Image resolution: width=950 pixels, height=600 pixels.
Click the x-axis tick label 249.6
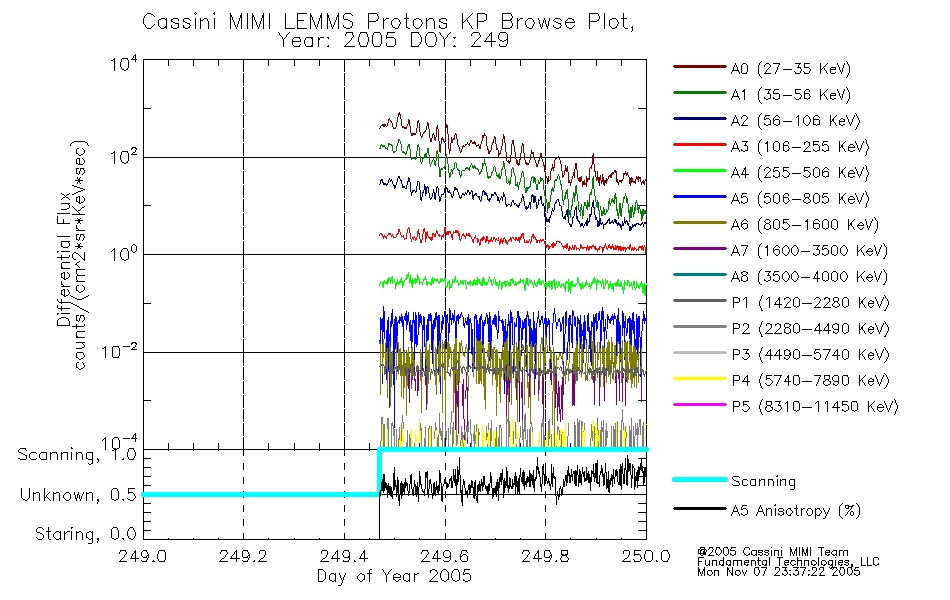445,556
